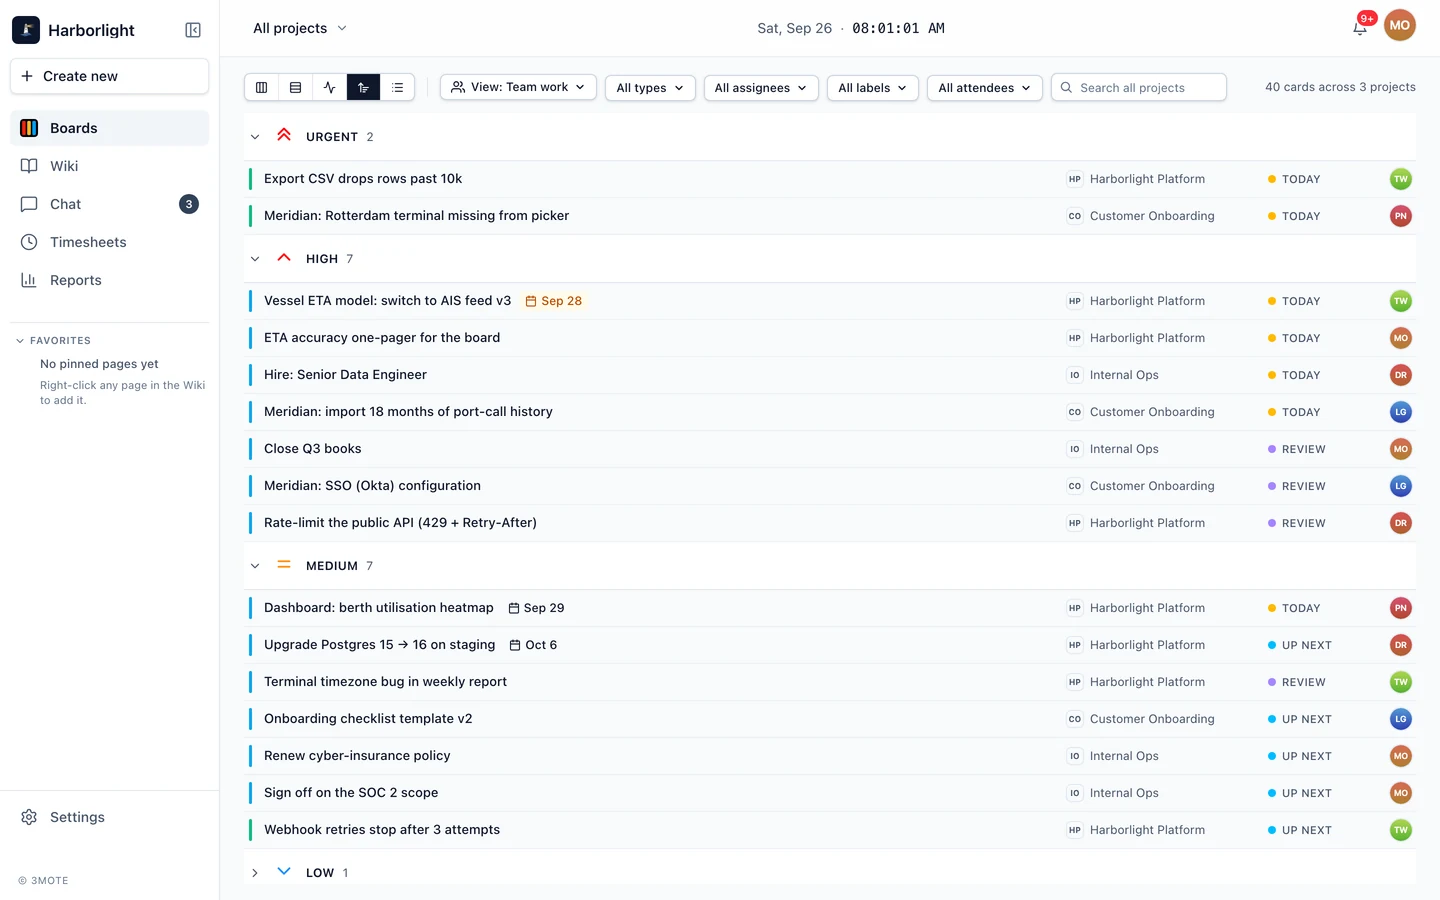The height and width of the screenshot is (900, 1440).
Task: Open the All projects dropdown
Action: pos(300,28)
